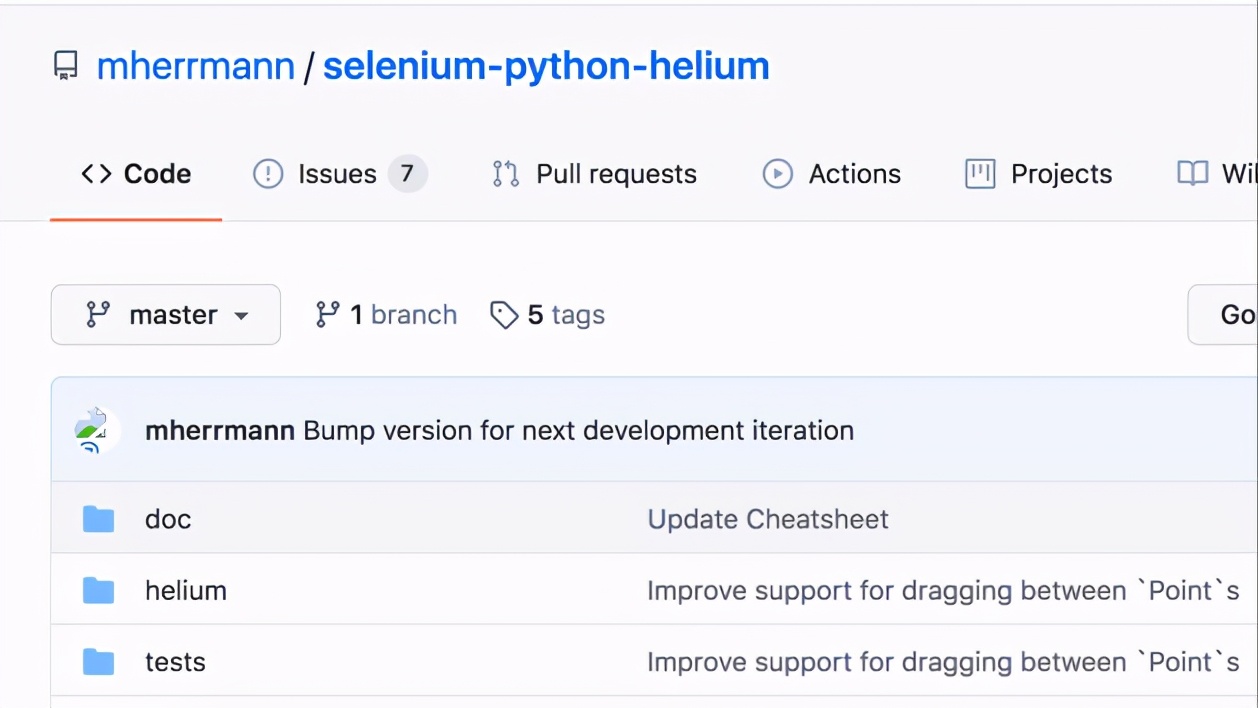Open the commit "Bump version for next development iteration"

[578, 431]
